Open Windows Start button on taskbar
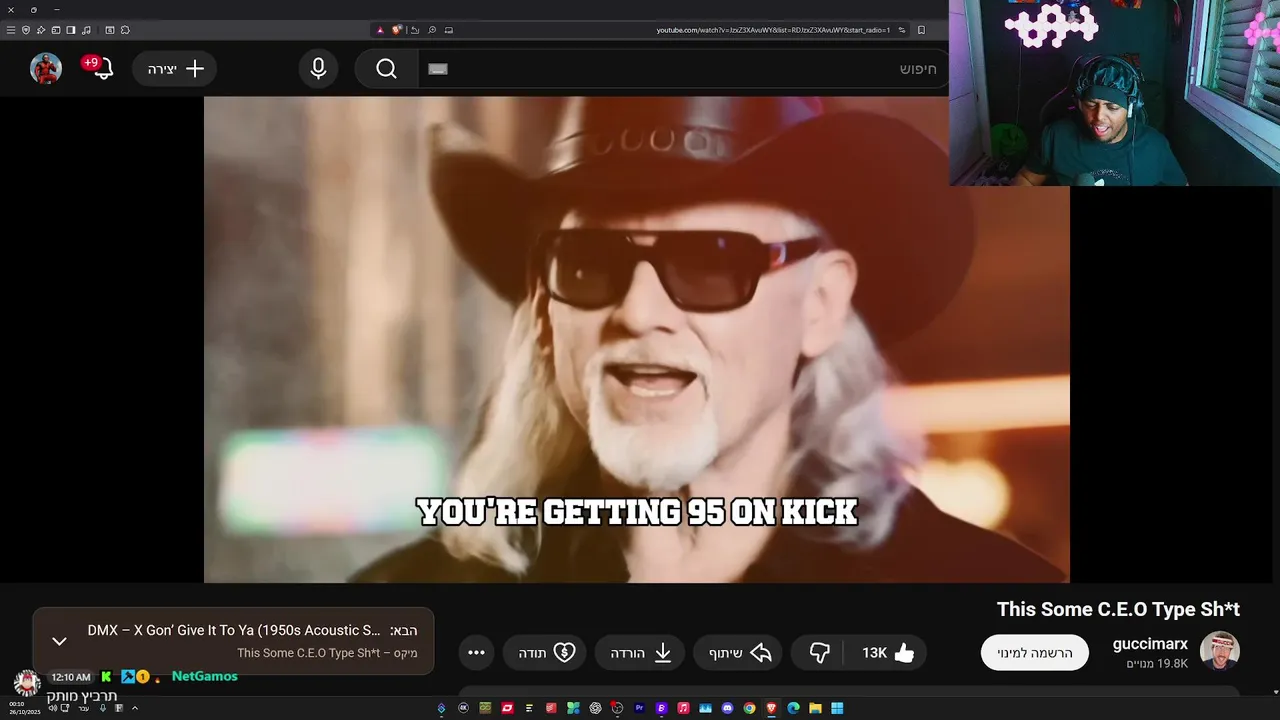This screenshot has height=720, width=1280. click(837, 708)
